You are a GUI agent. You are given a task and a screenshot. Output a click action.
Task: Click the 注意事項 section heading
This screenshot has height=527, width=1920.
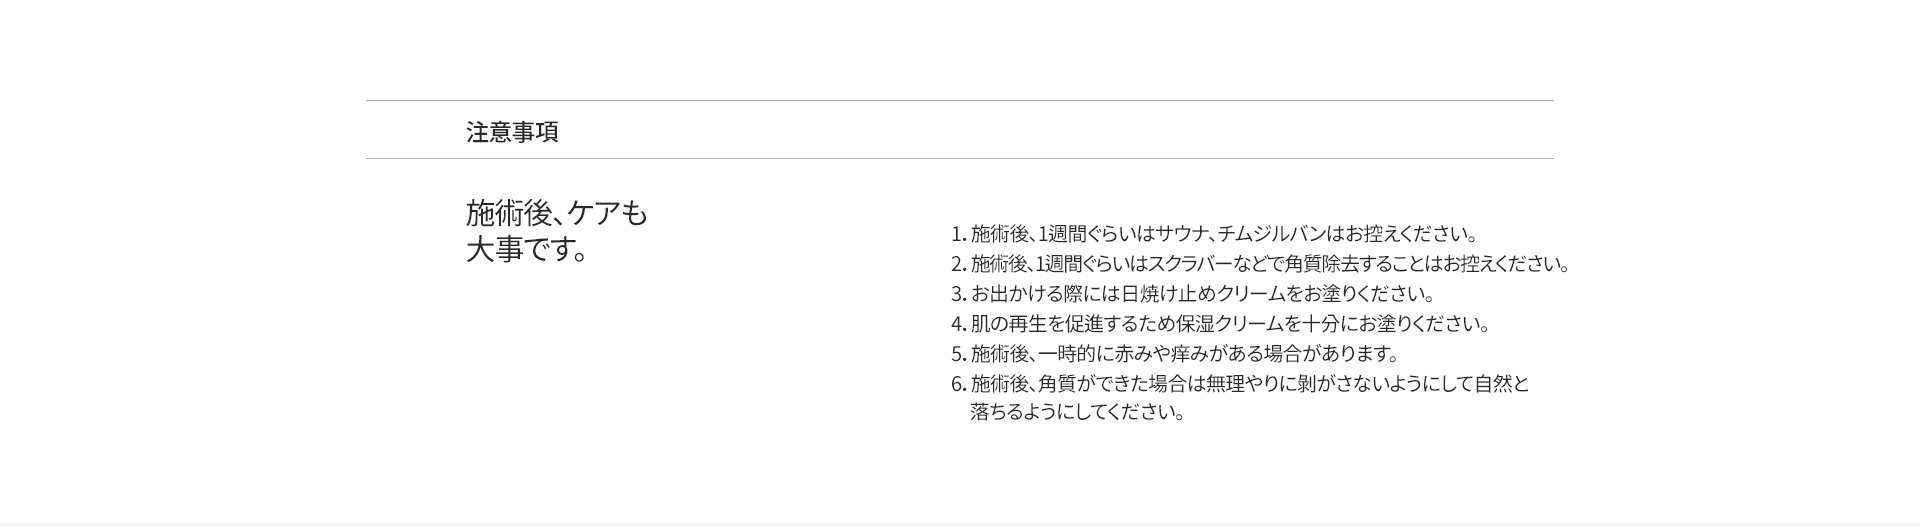512,132
